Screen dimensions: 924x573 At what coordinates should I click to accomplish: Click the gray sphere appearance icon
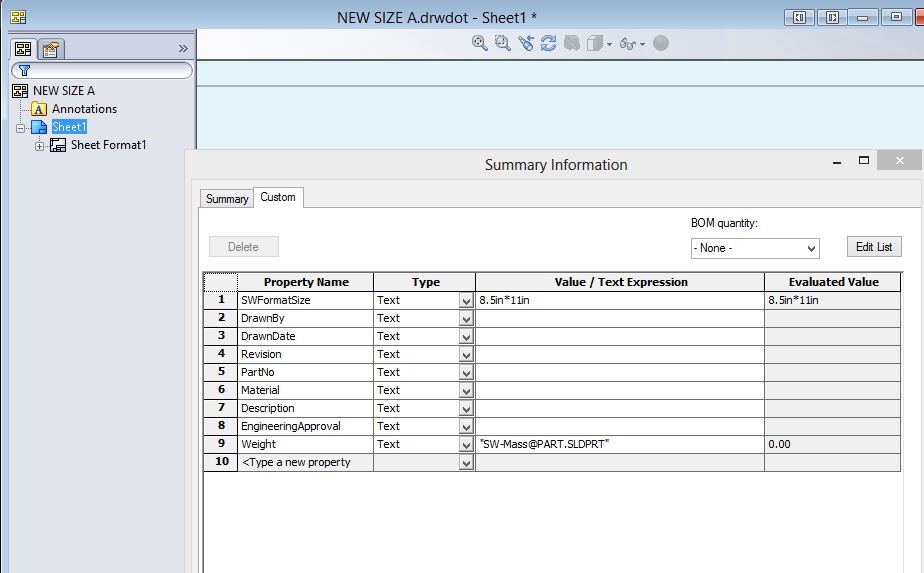(661, 43)
